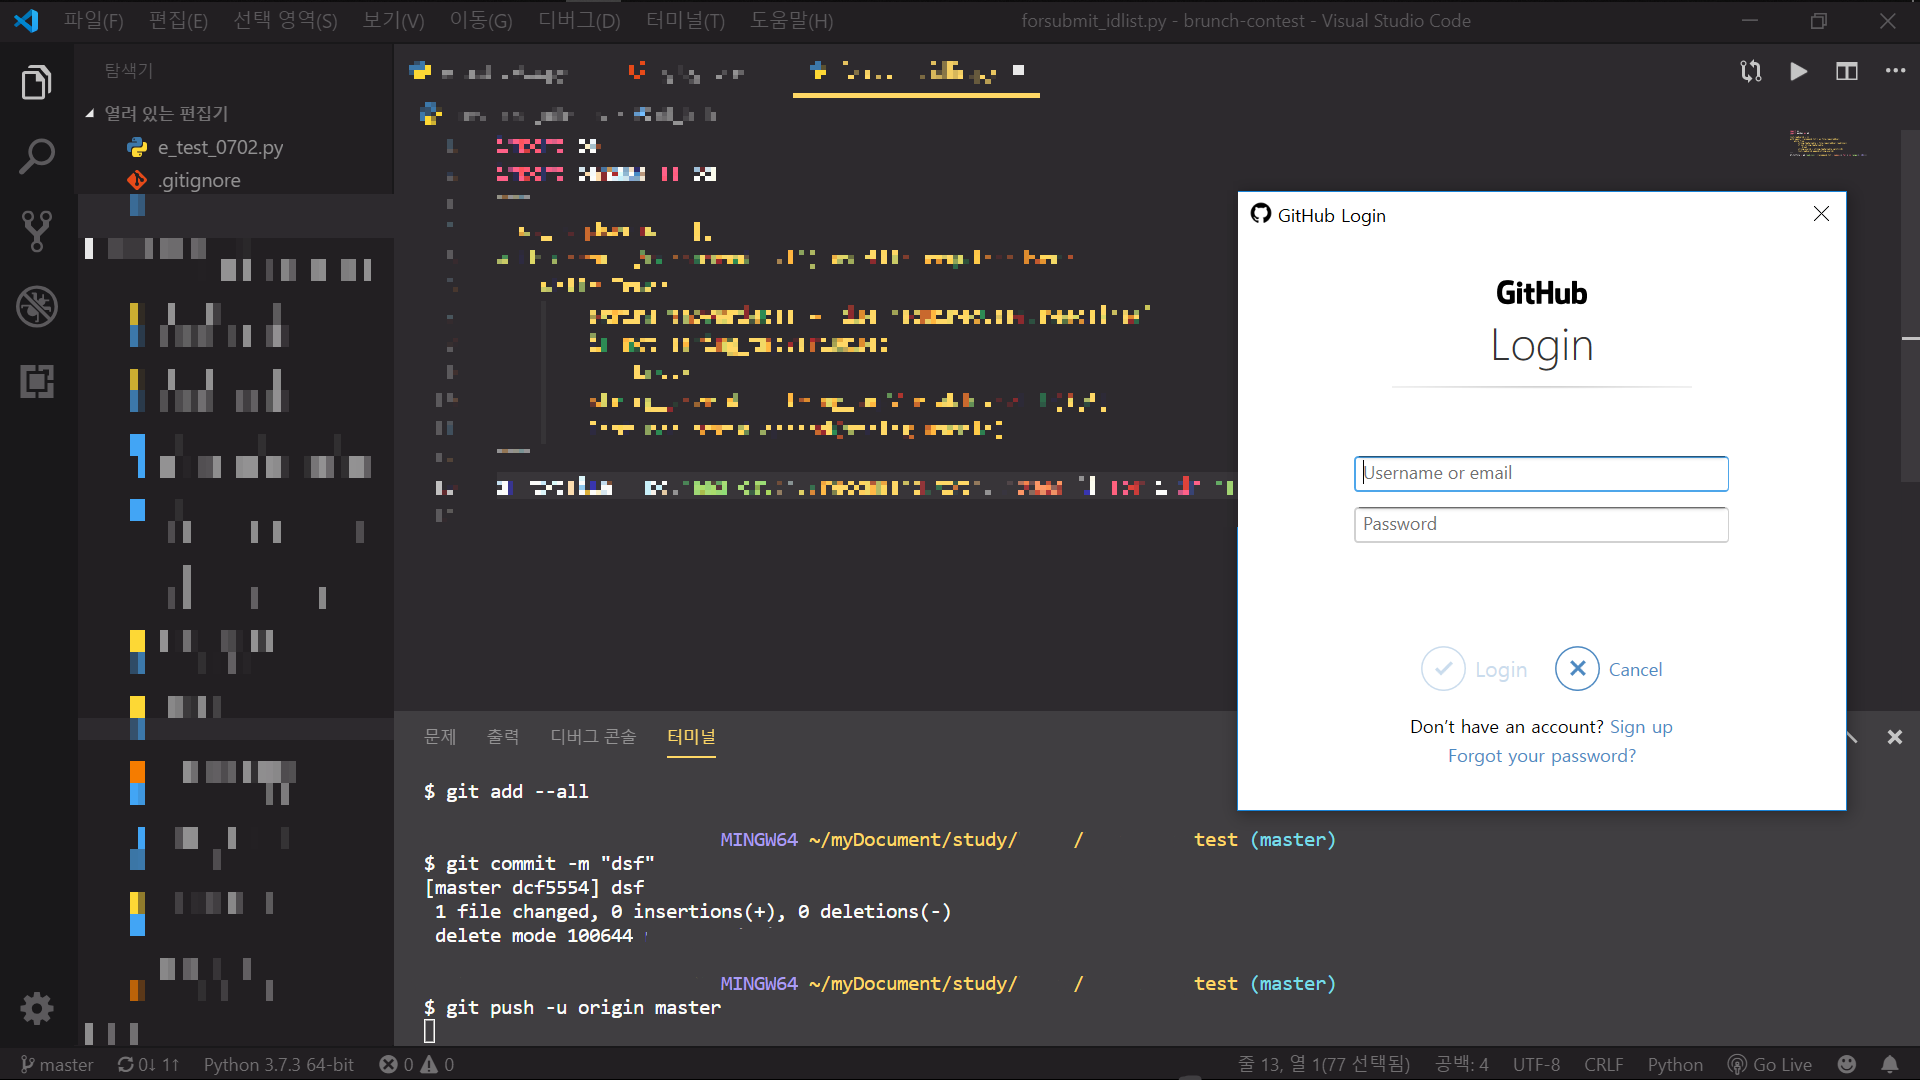1920x1080 pixels.
Task: Open the 선택 영역(S) menu
Action: point(285,20)
